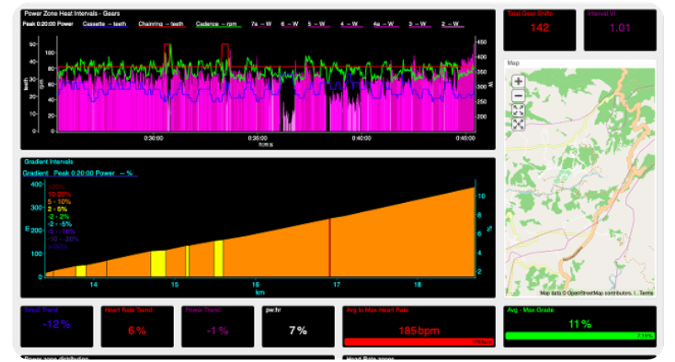675x362 pixels.
Task: Select the Heart Rate Trend 6% tile
Action: click(137, 326)
